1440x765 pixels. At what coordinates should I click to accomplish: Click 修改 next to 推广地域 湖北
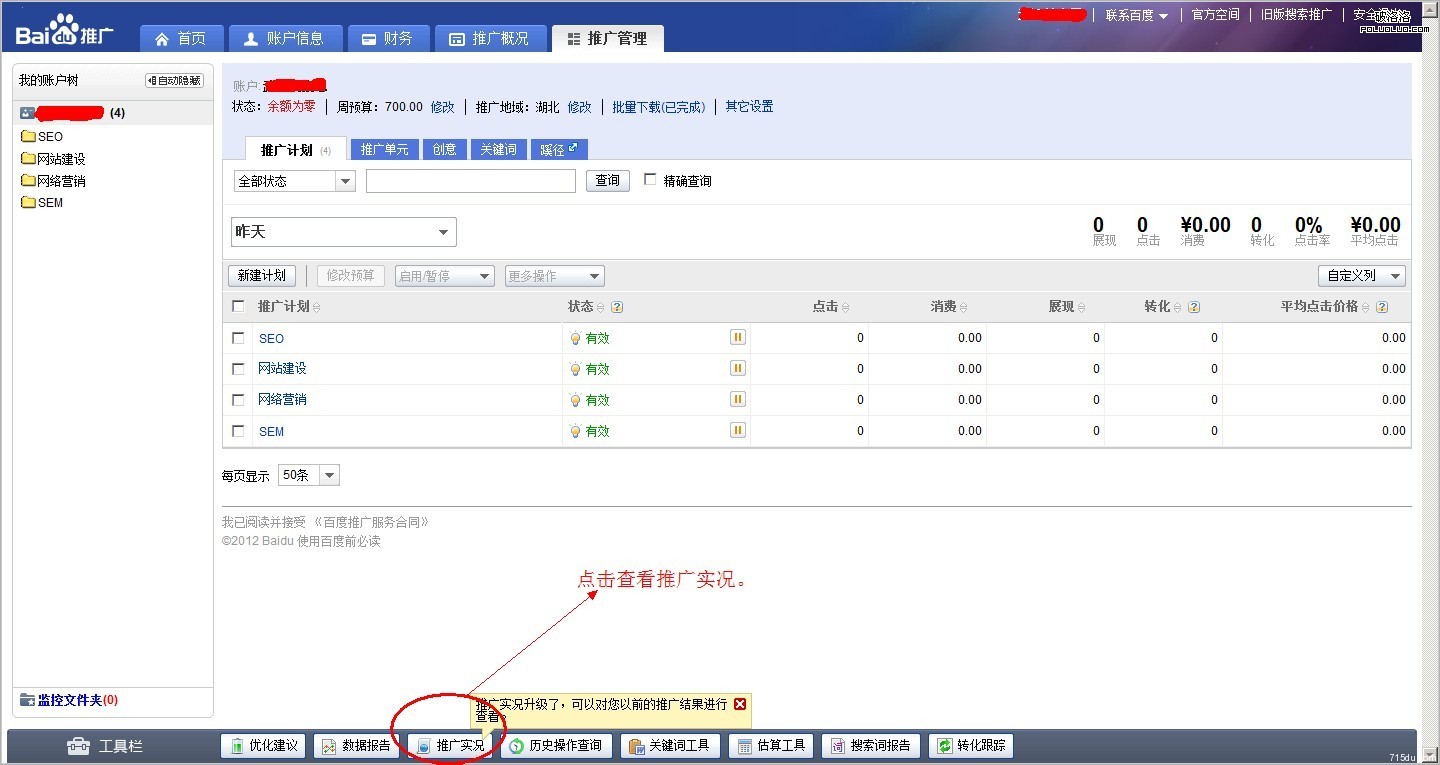tap(580, 107)
